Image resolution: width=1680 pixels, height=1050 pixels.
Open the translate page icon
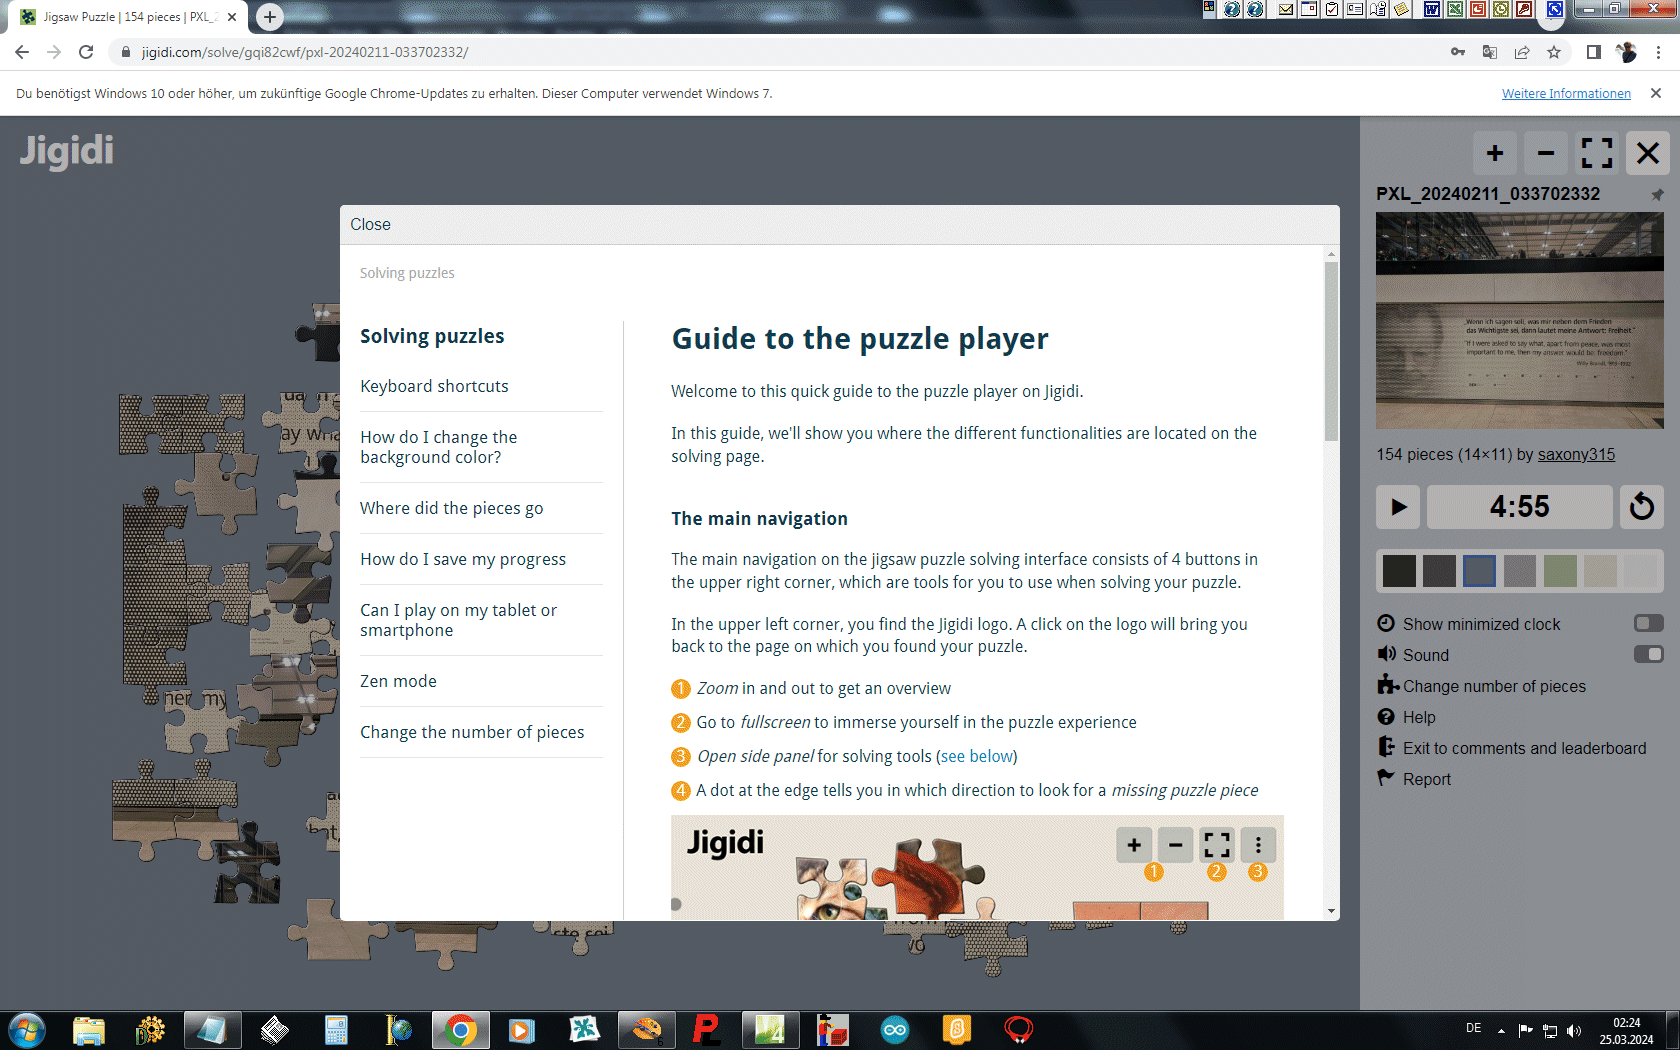tap(1490, 52)
